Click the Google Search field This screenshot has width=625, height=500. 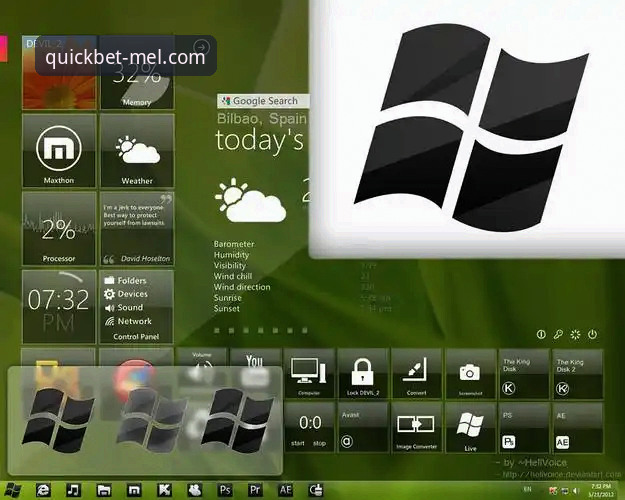(263, 101)
